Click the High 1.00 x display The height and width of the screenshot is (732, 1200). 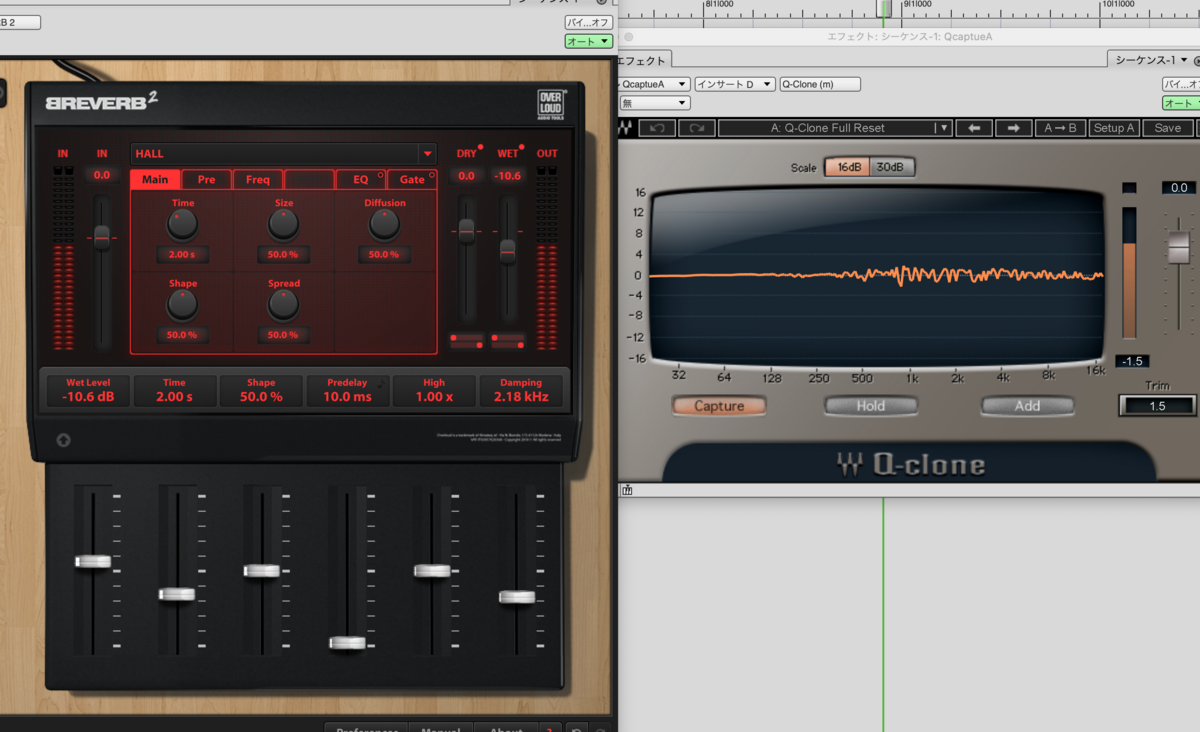click(434, 390)
